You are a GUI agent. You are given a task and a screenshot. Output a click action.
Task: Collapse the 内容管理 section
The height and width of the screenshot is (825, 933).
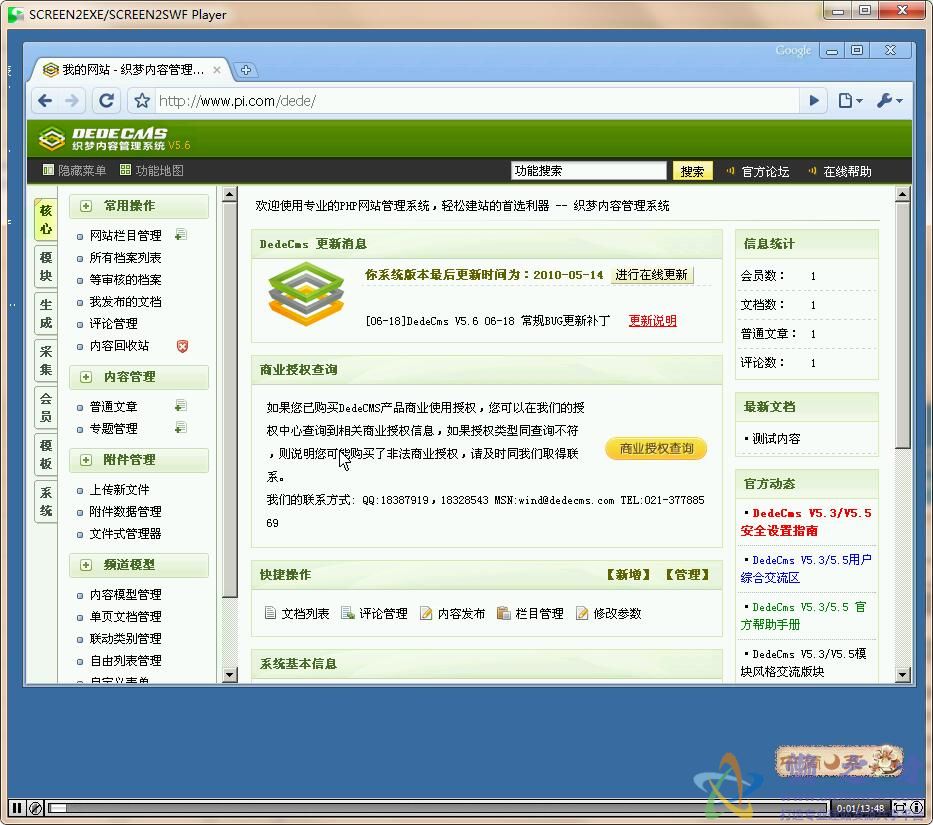tap(86, 377)
